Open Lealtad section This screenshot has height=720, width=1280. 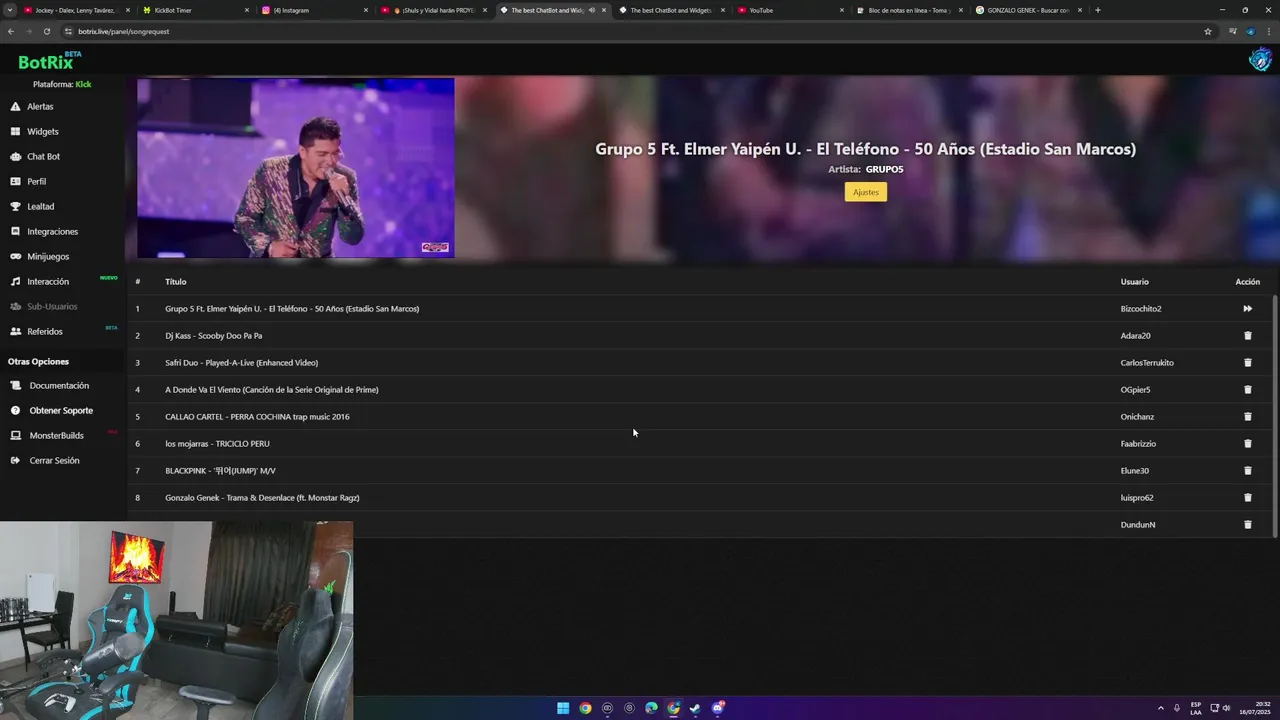40,206
